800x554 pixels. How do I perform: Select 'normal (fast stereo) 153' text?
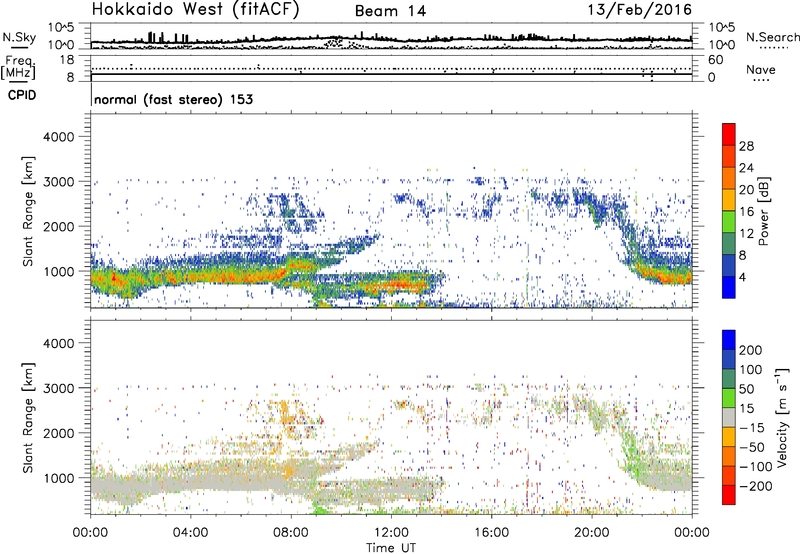point(173,99)
